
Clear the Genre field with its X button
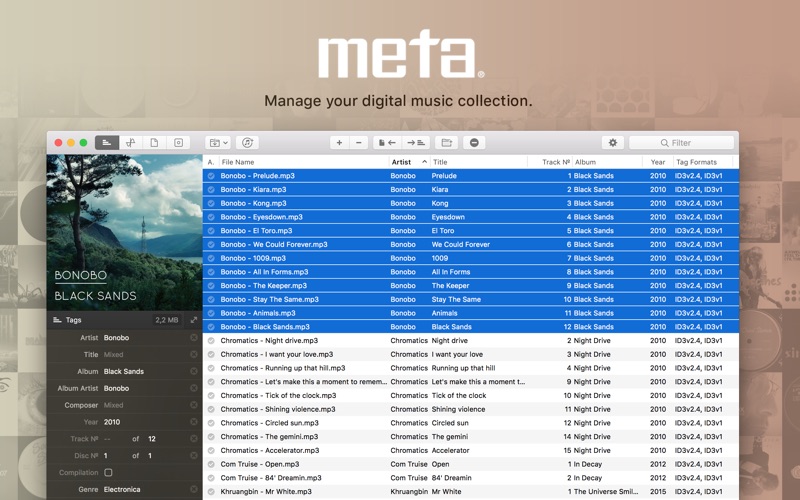pyautogui.click(x=193, y=490)
